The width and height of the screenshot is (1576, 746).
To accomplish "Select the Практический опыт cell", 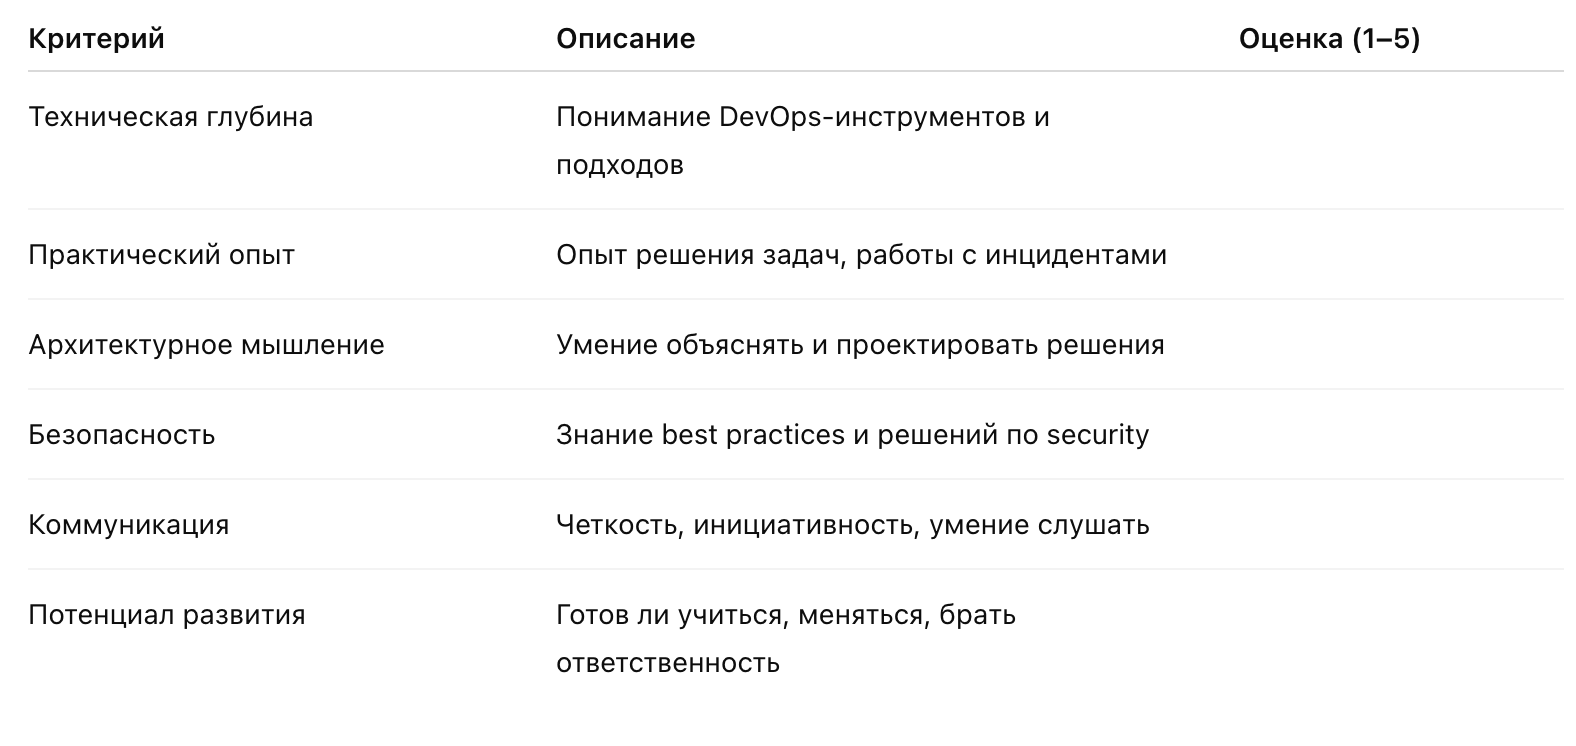I will tap(161, 255).
